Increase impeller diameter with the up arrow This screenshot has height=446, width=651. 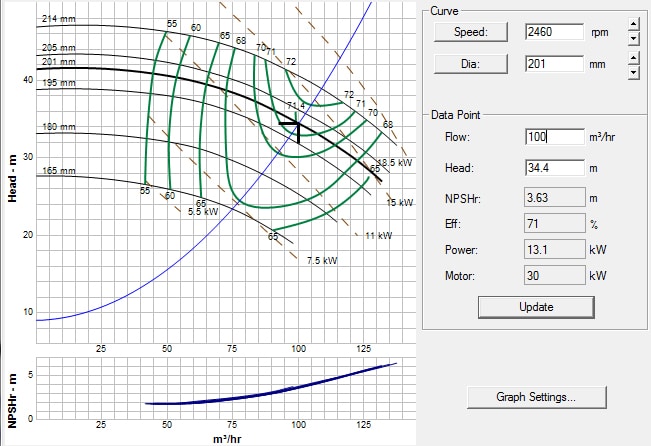tap(632, 57)
